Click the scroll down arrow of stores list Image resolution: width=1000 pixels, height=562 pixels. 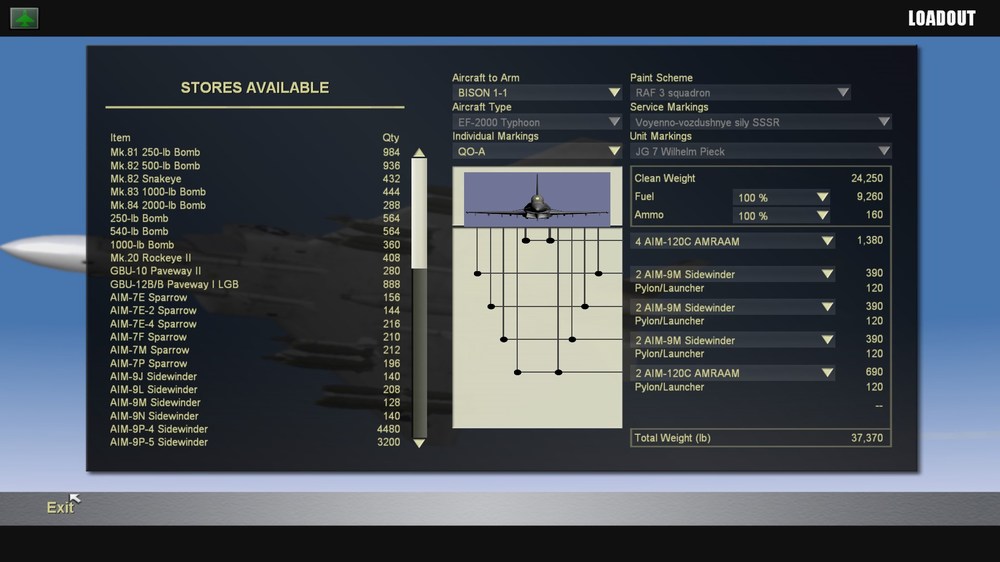click(419, 443)
